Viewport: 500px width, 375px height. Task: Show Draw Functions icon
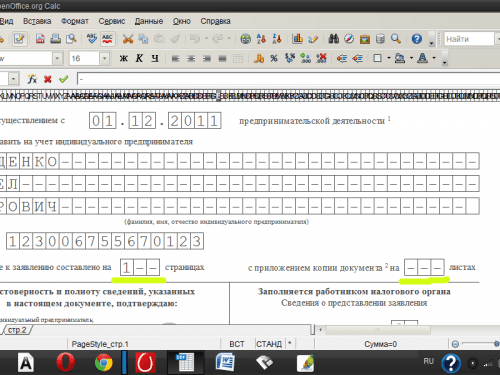[313, 39]
